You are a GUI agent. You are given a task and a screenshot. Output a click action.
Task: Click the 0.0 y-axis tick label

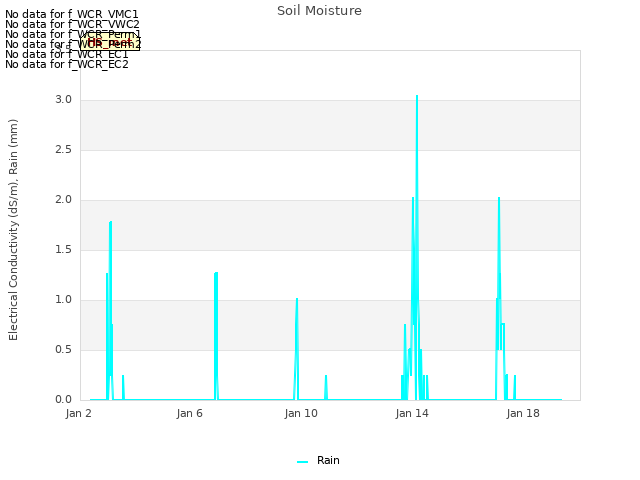tap(64, 400)
